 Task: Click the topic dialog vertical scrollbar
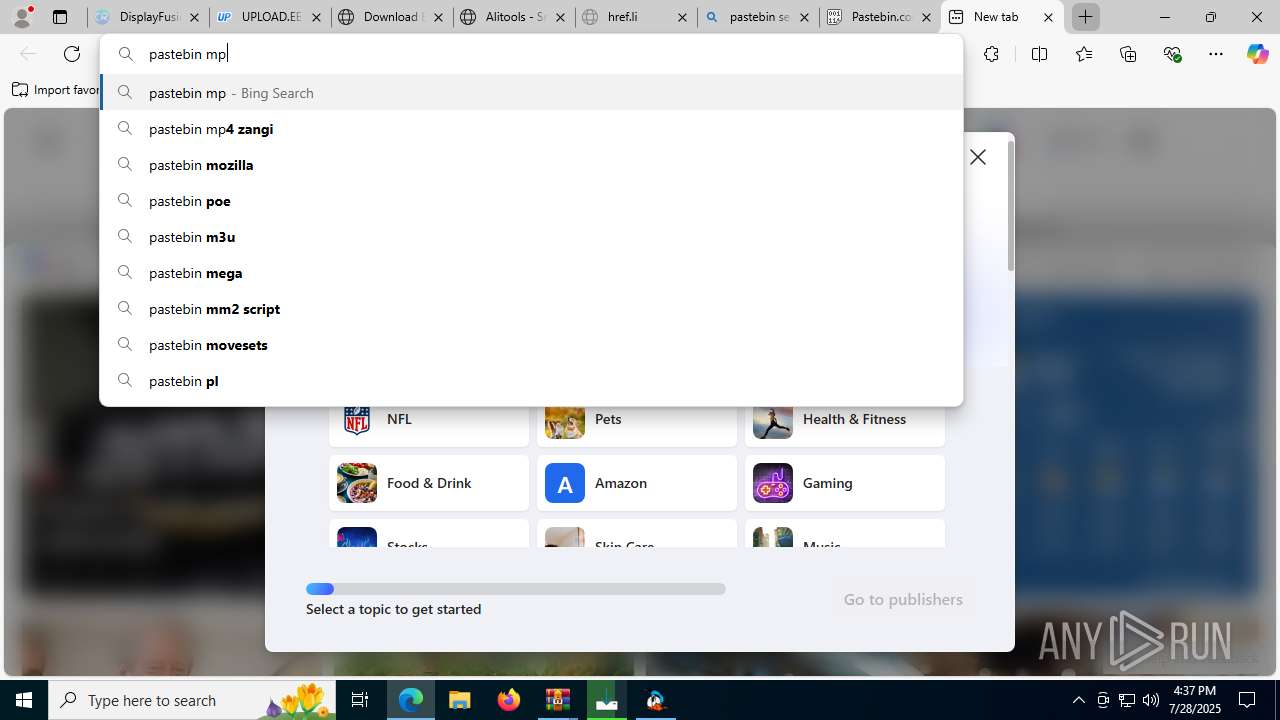pyautogui.click(x=1010, y=206)
